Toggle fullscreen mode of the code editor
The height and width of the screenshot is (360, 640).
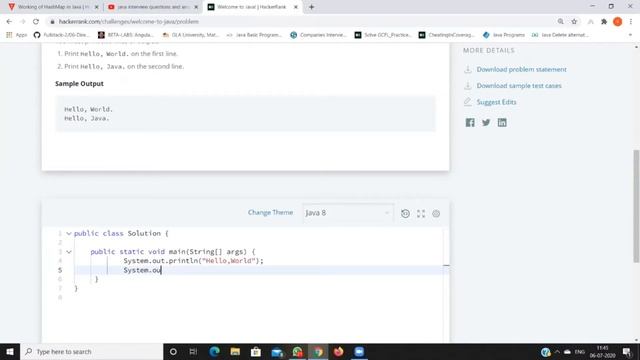click(421, 213)
